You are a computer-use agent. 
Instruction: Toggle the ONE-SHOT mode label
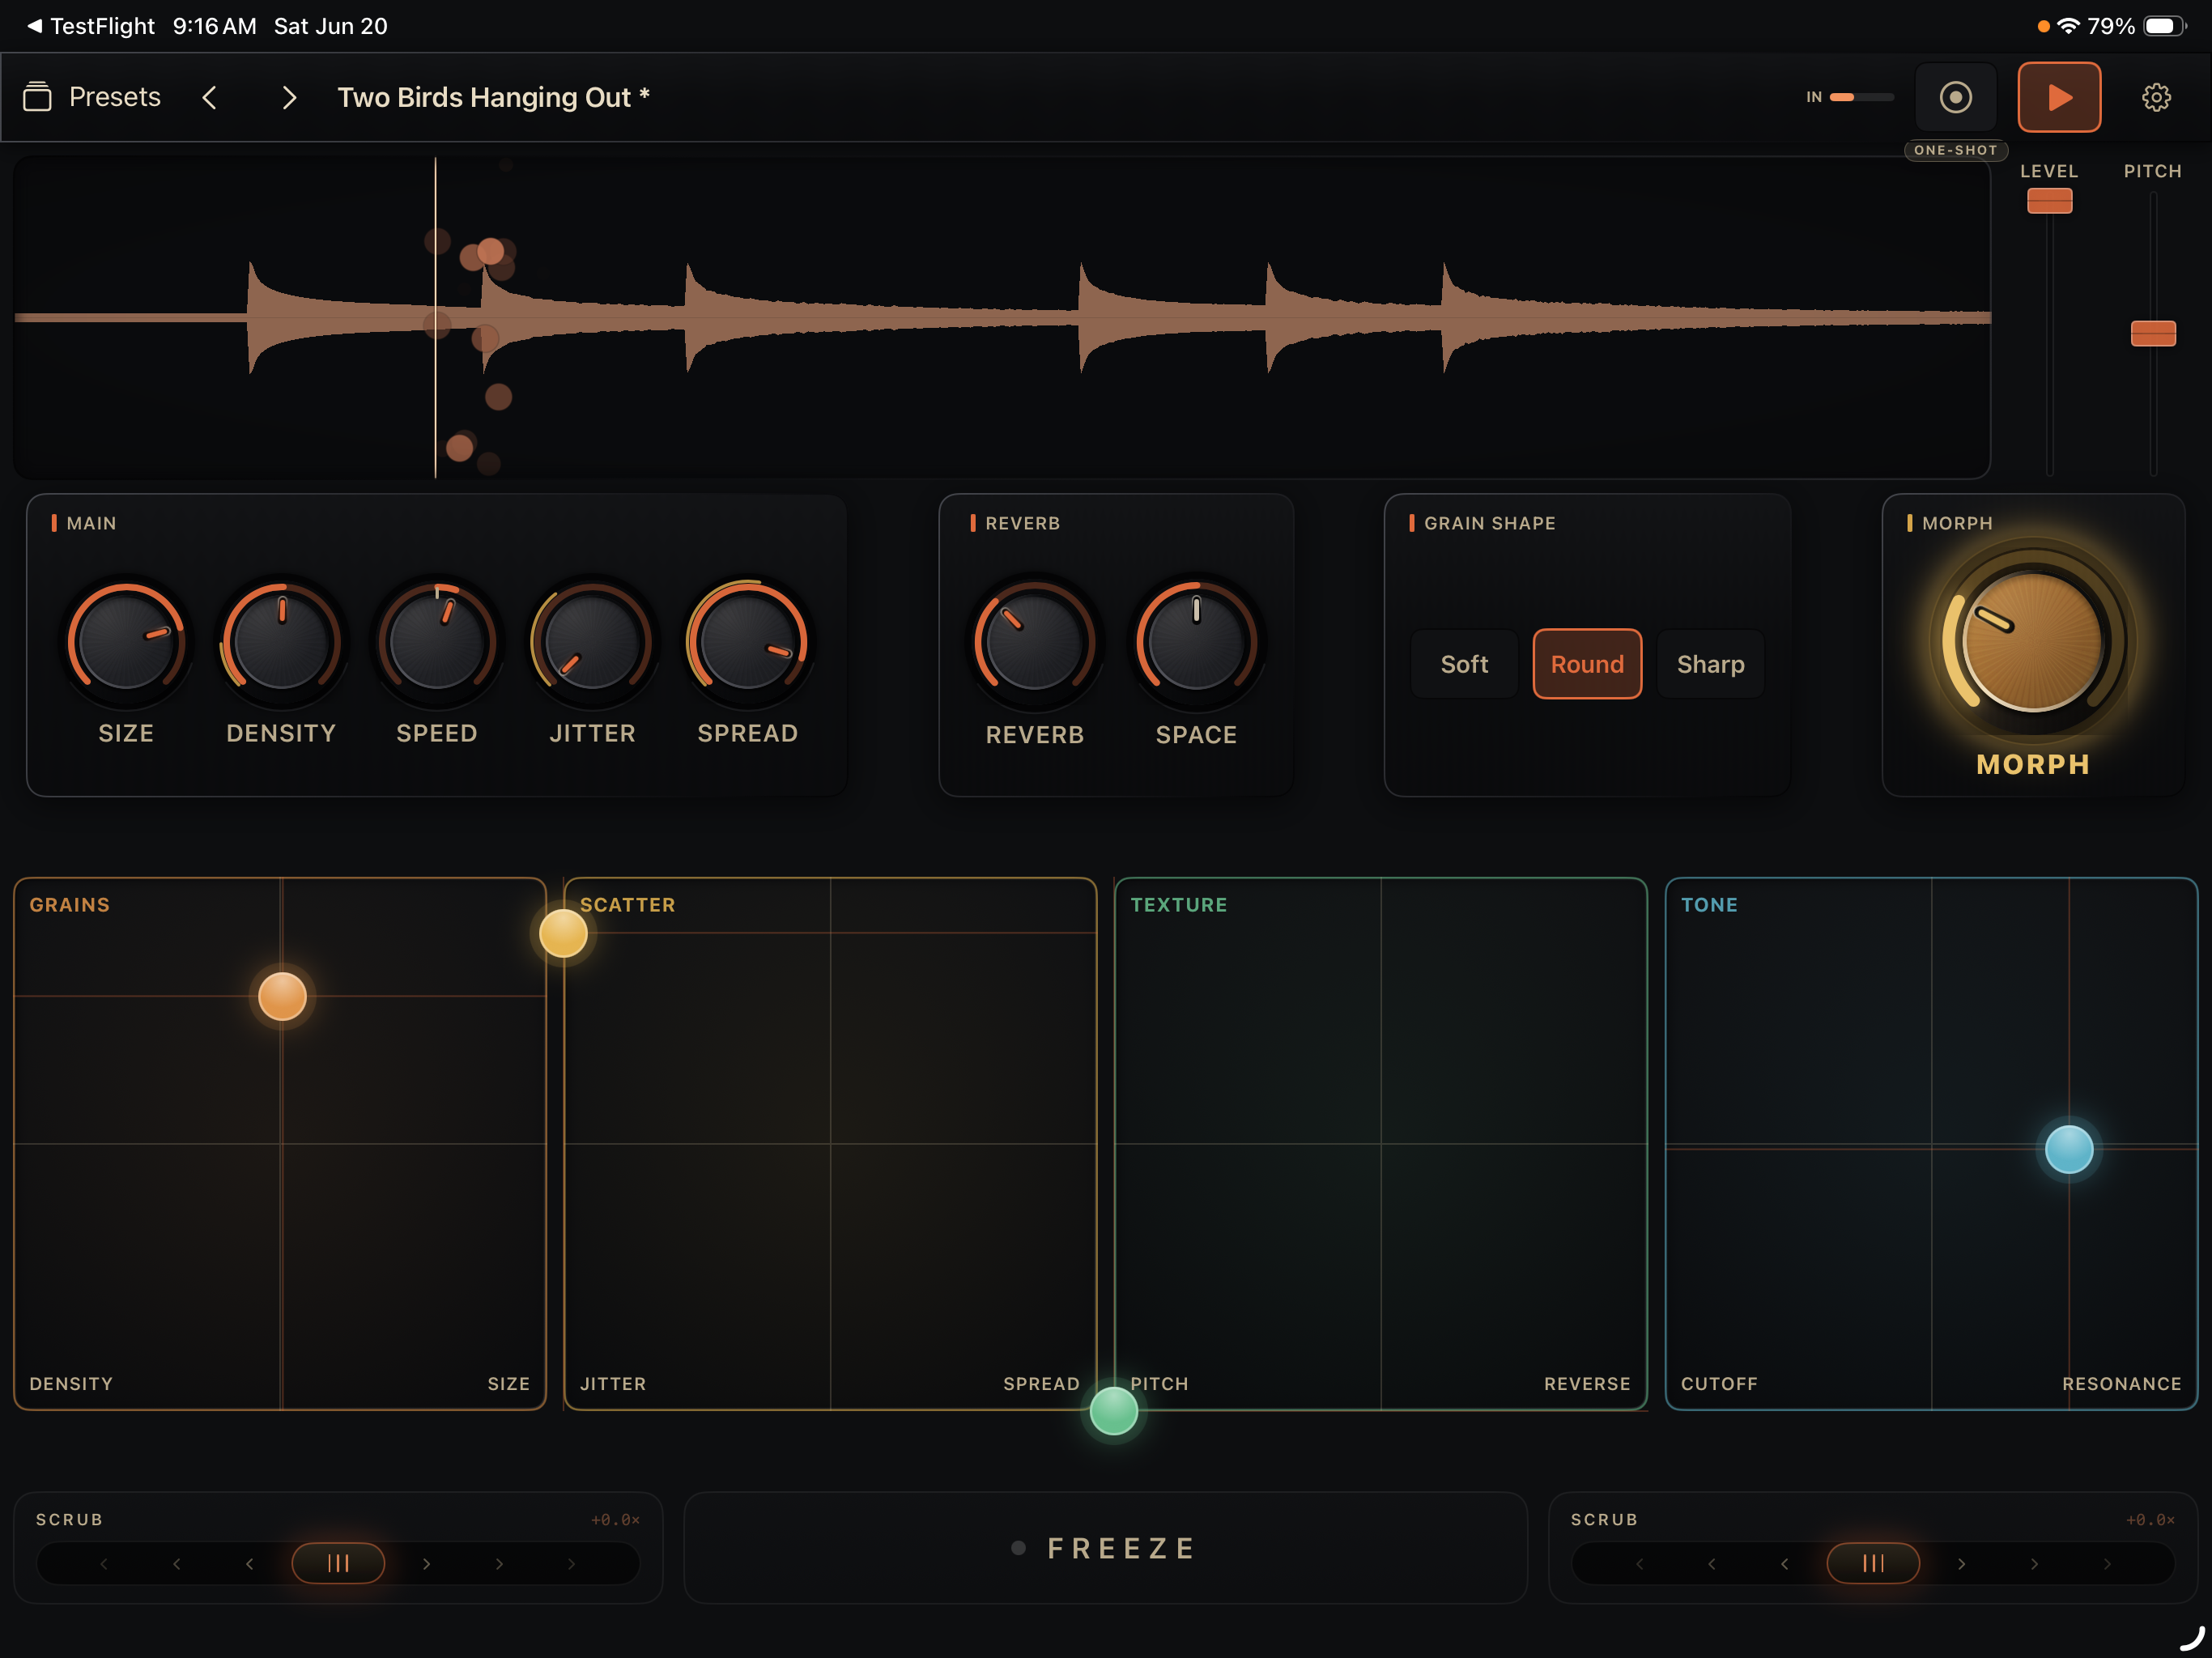pos(1955,150)
